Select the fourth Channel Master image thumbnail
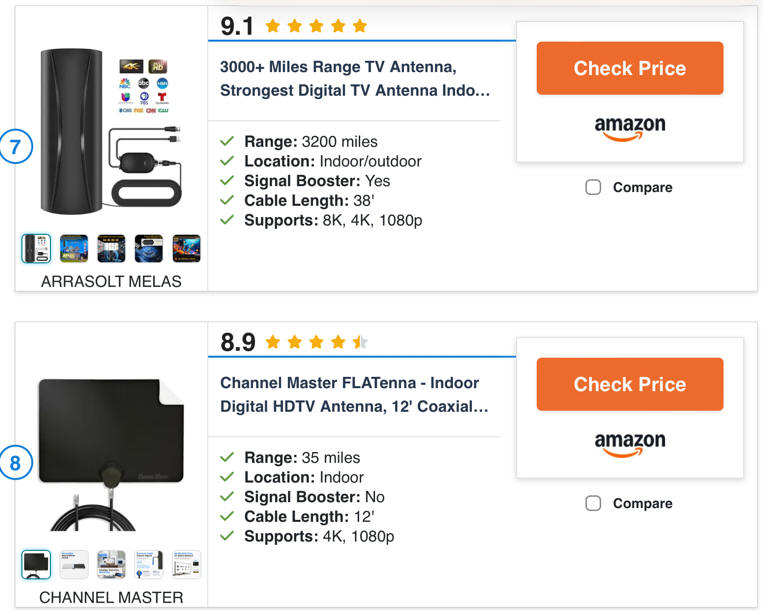This screenshot has height=610, width=763. pos(149,564)
